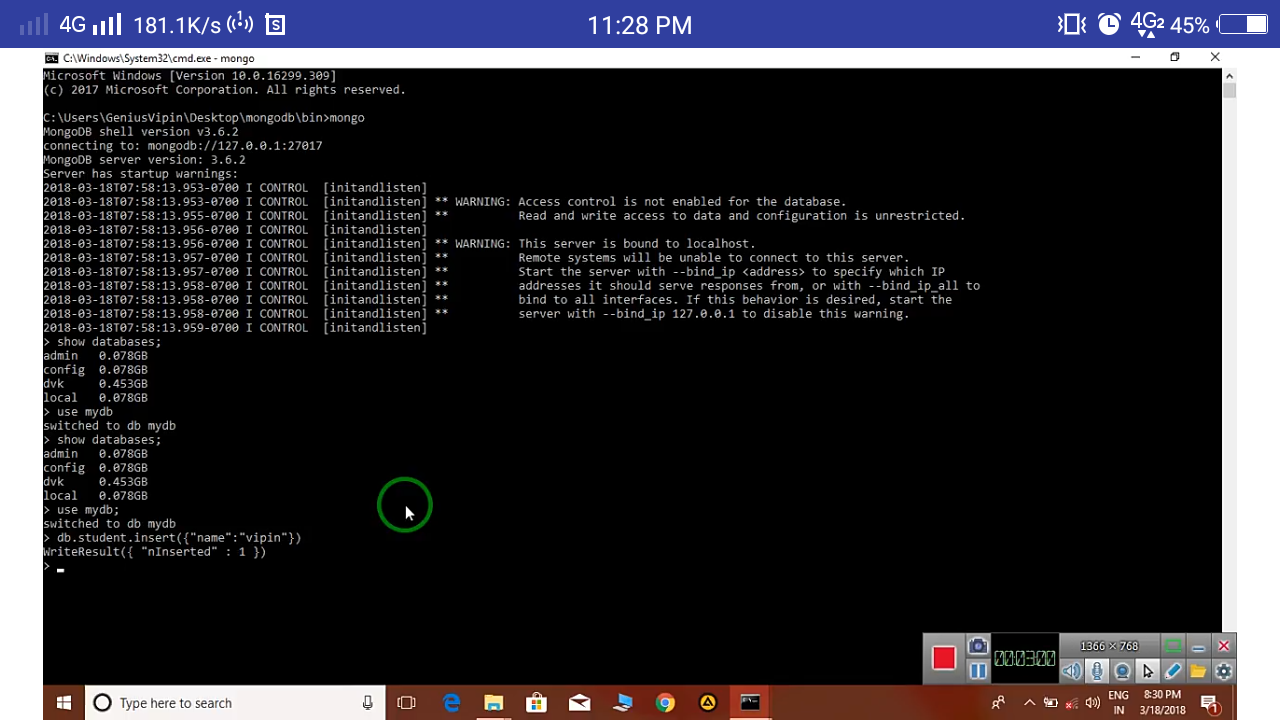Toggle microphone recording in the recorder
The height and width of the screenshot is (720, 1280).
(x=1097, y=671)
